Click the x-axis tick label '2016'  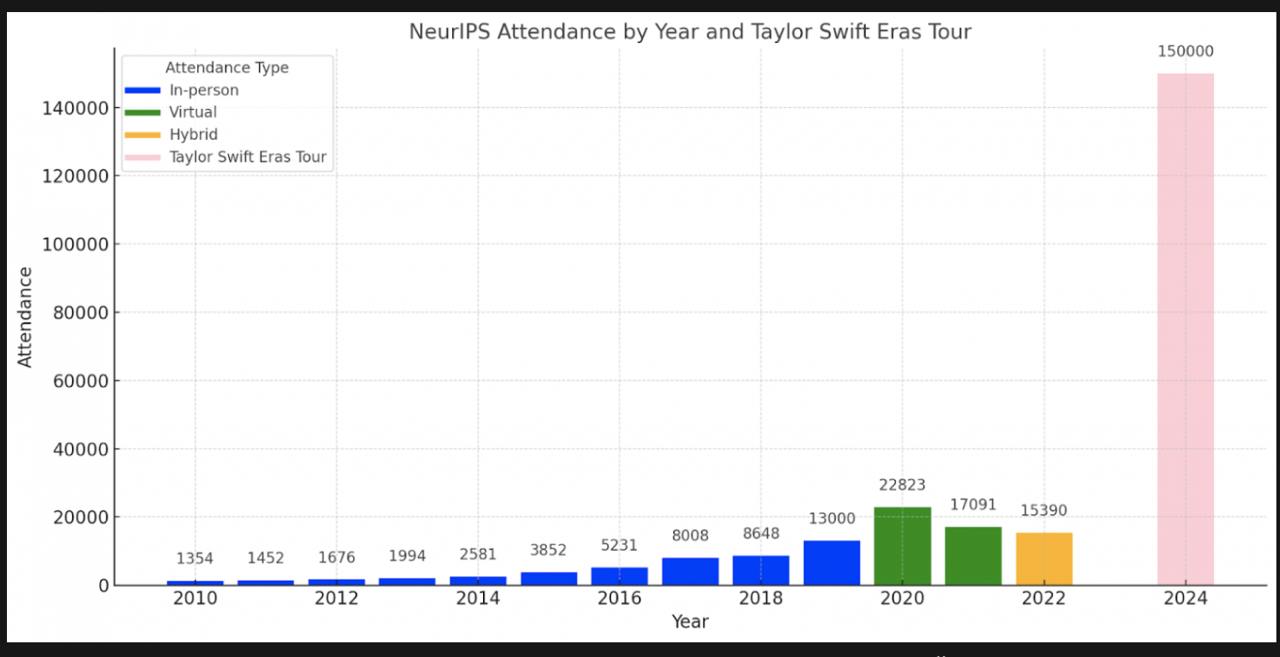tap(619, 599)
